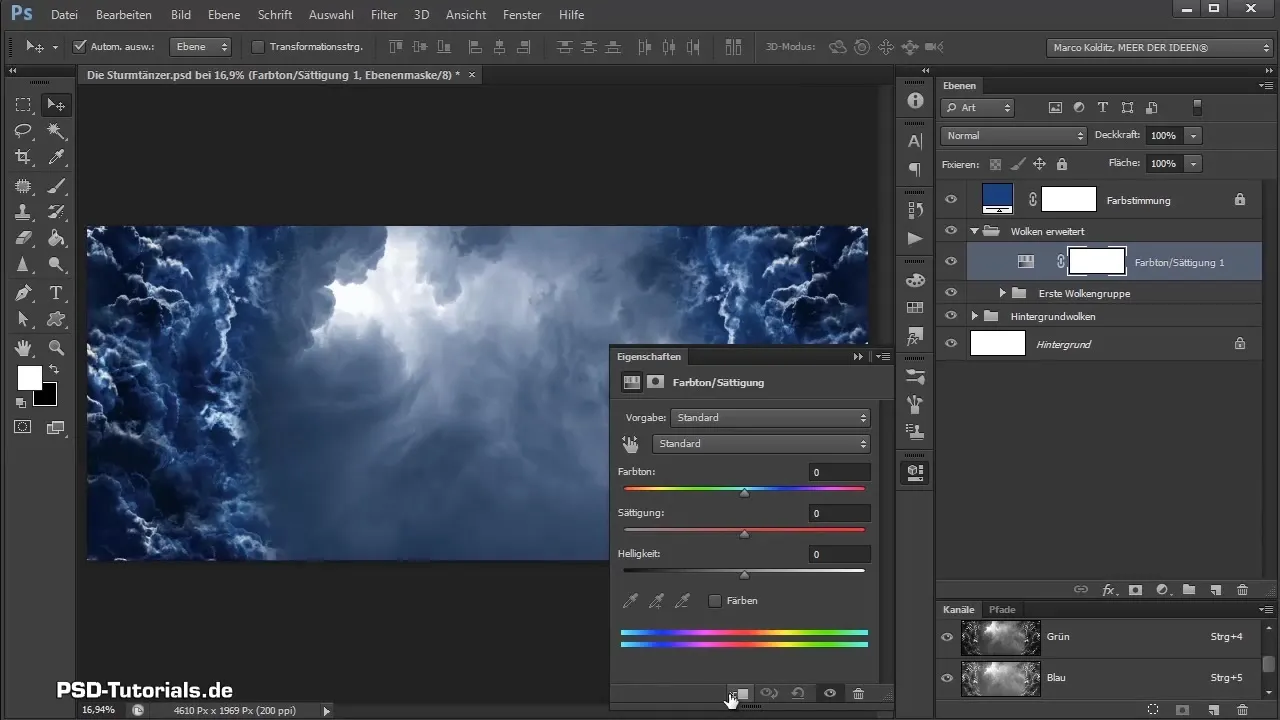Uncheck the Autom. ausw. checkbox
The image size is (1280, 720).
tap(81, 47)
